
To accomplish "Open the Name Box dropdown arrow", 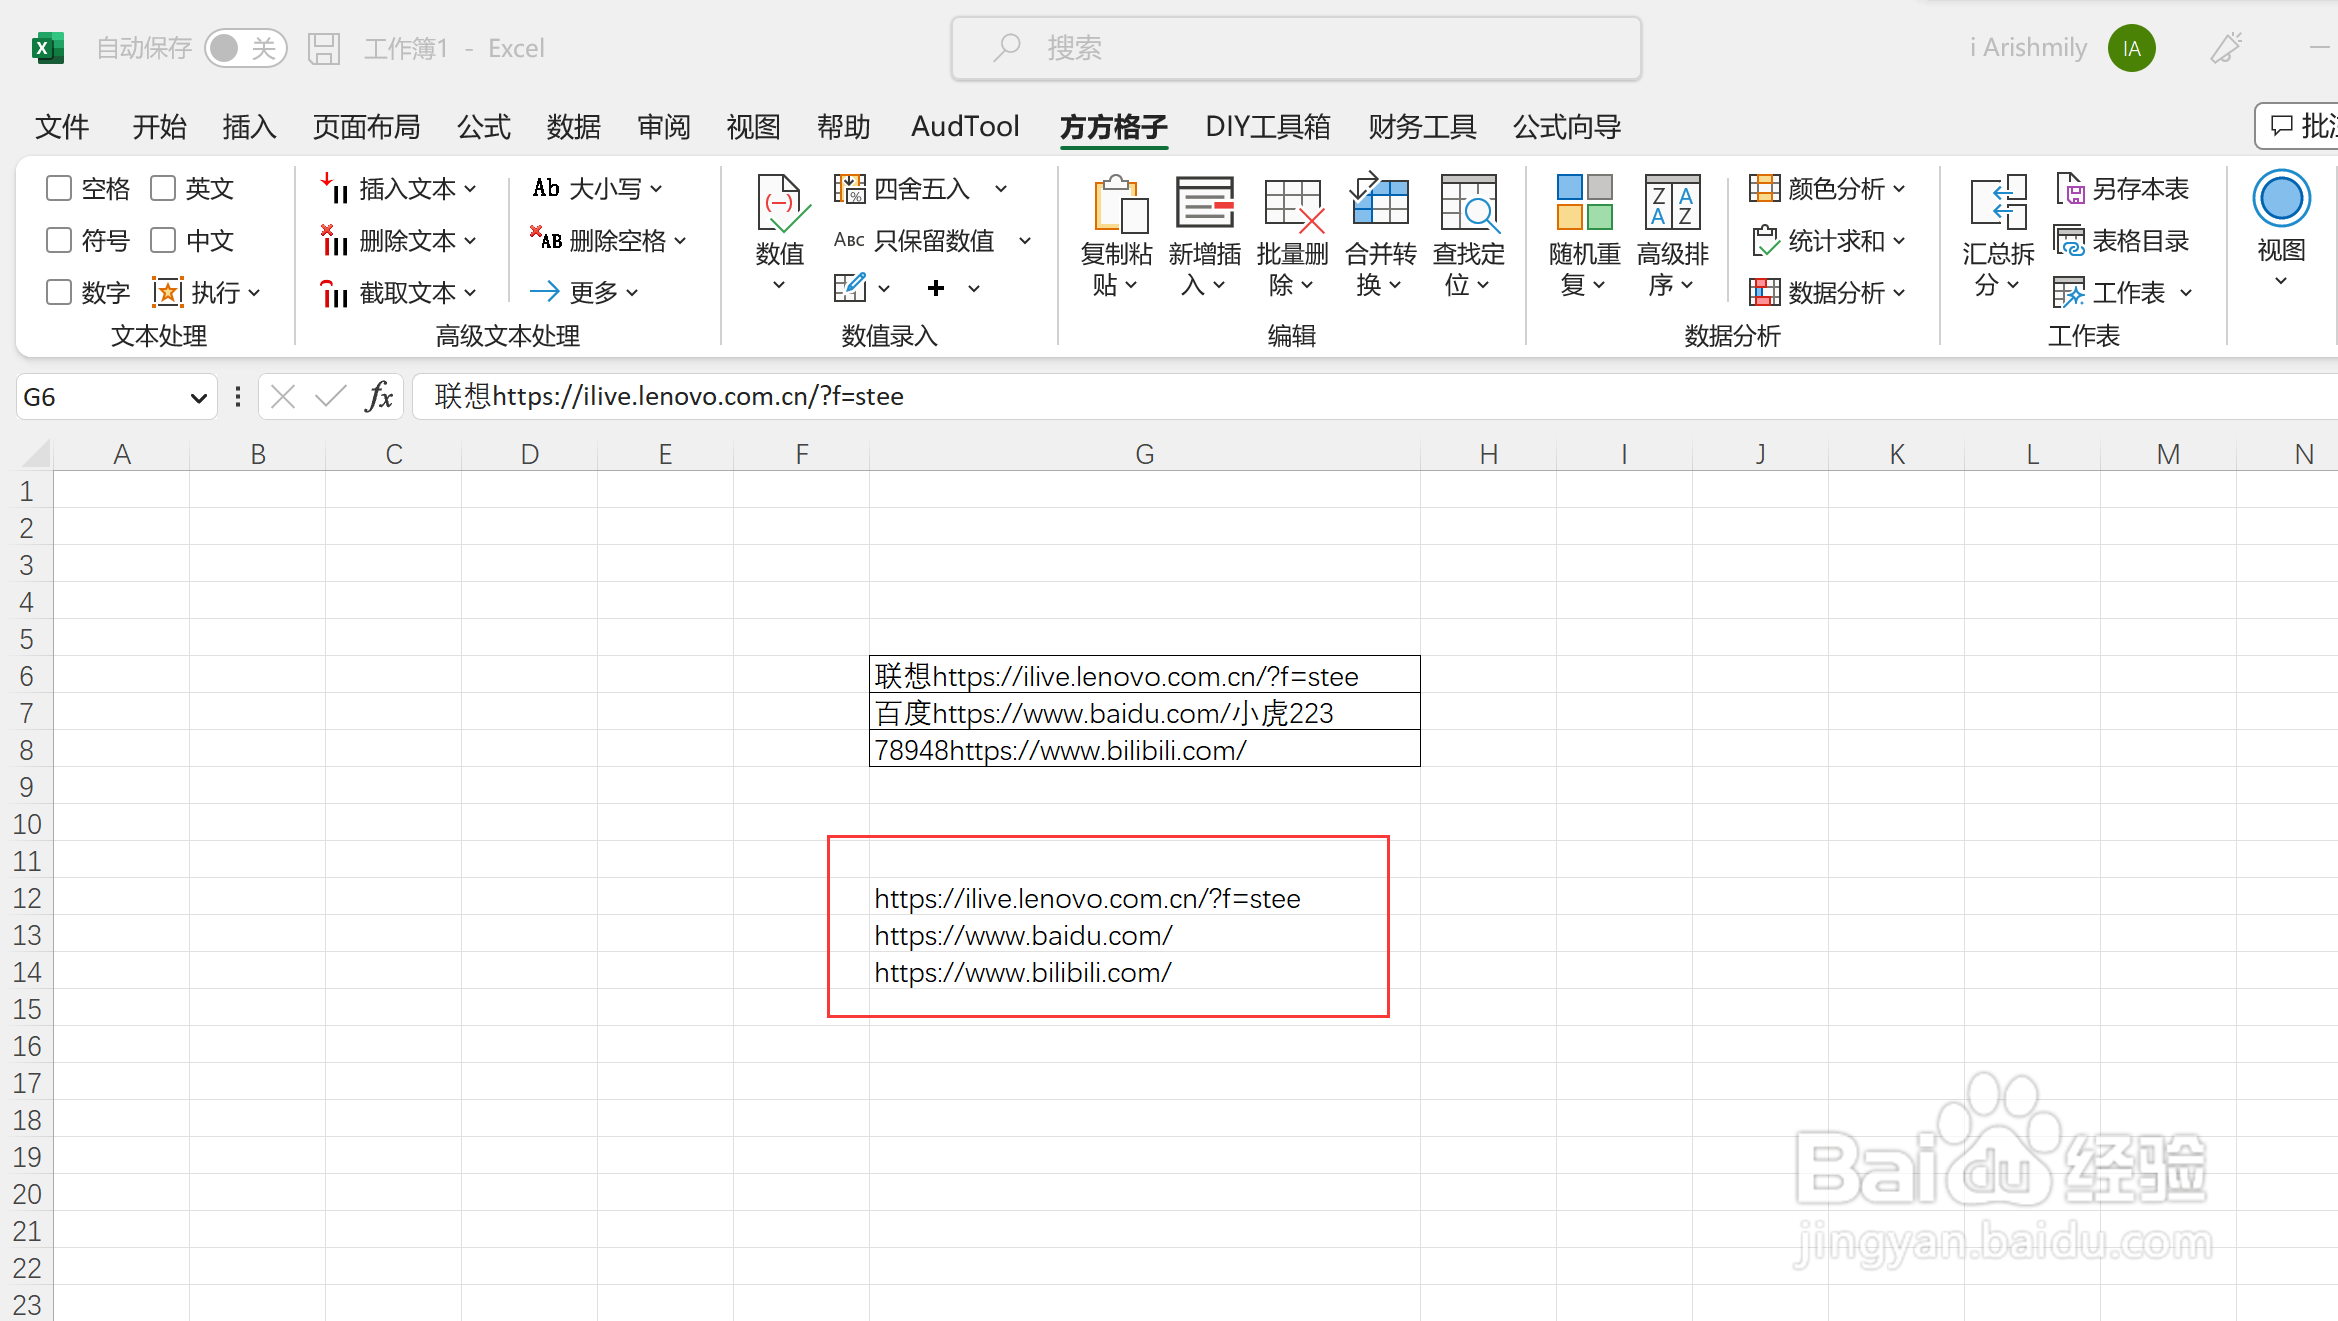I will coord(198,398).
